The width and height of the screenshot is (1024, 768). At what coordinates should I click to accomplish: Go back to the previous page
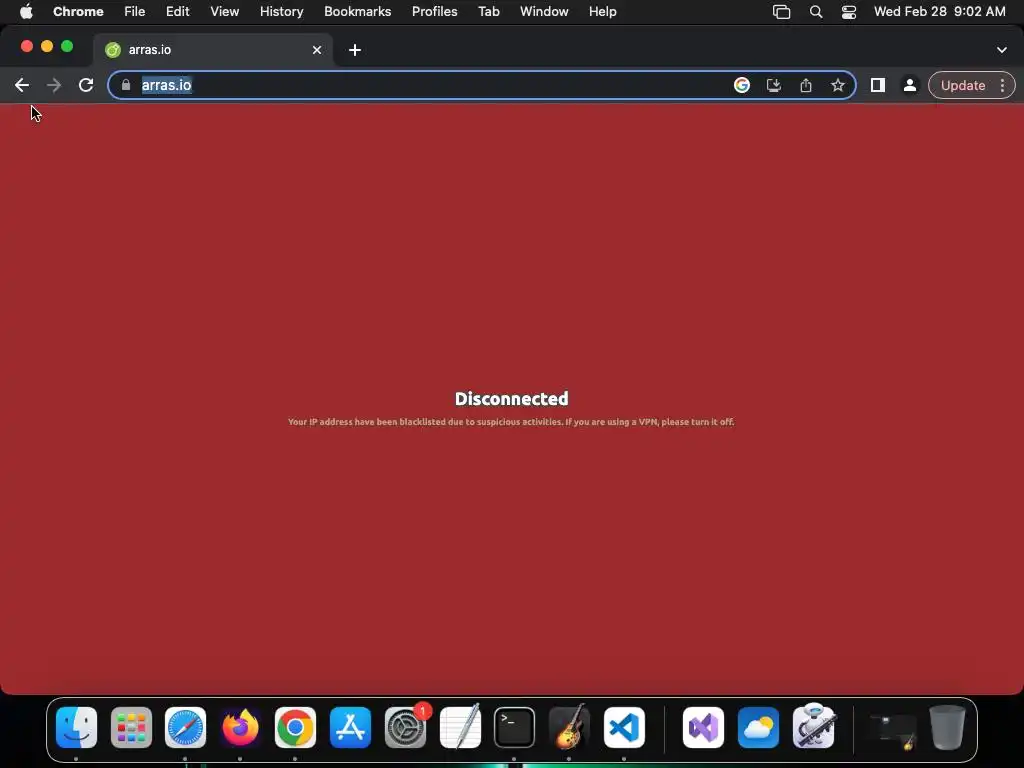pos(22,86)
